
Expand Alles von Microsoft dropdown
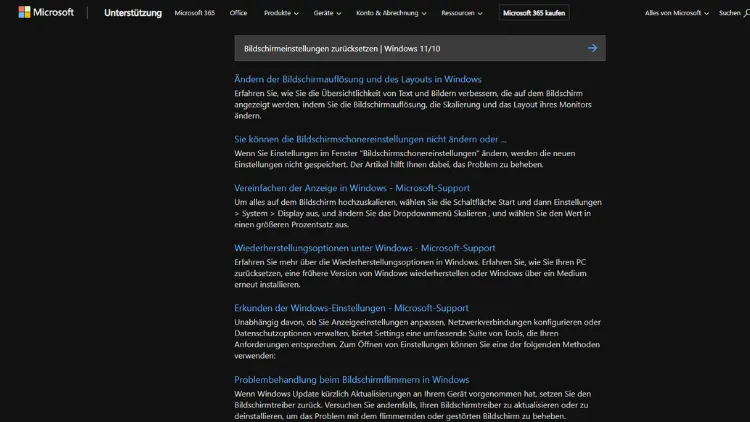coord(677,13)
